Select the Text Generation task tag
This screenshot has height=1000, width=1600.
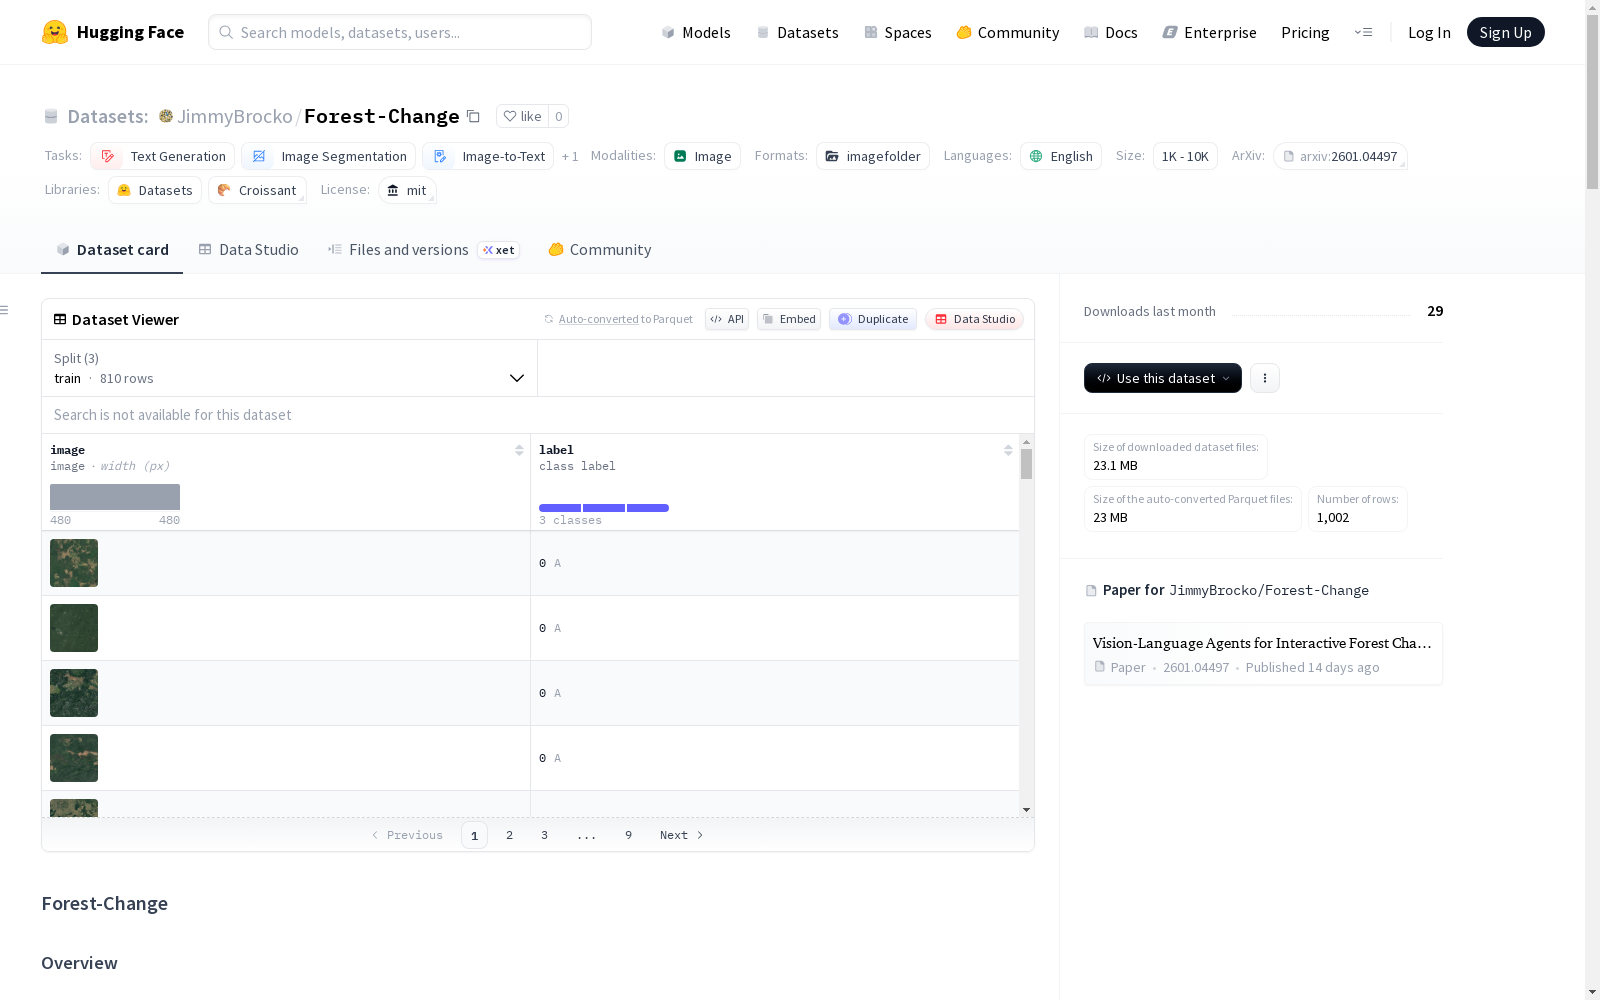tap(162, 156)
